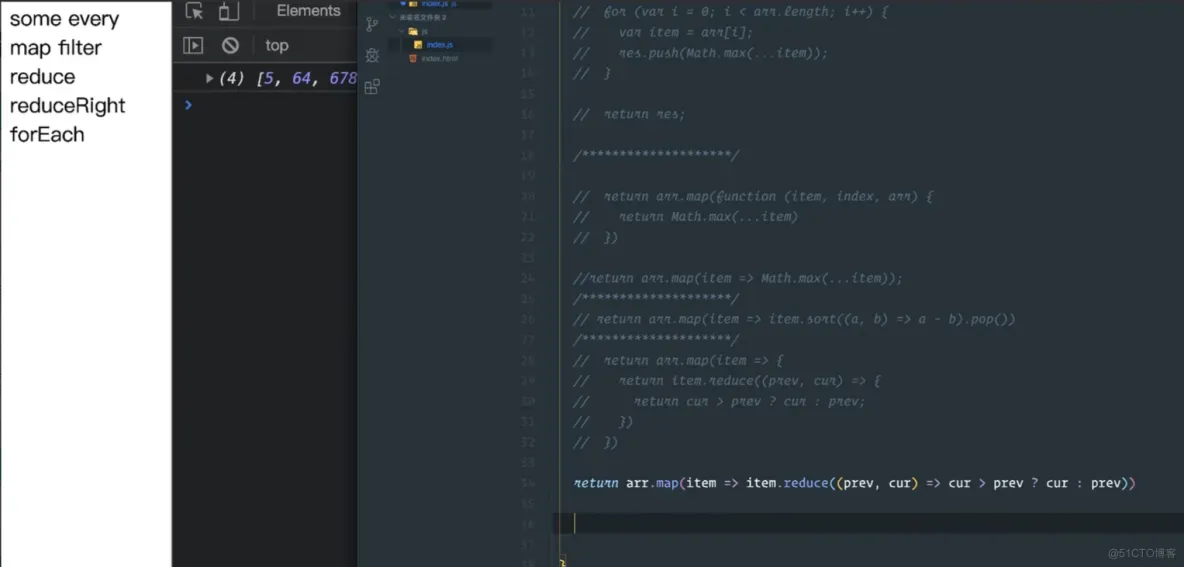Click the 'item.sort((a, b) => a - b).pop()' line
Image resolution: width=1184 pixels, height=567 pixels.
794,319
